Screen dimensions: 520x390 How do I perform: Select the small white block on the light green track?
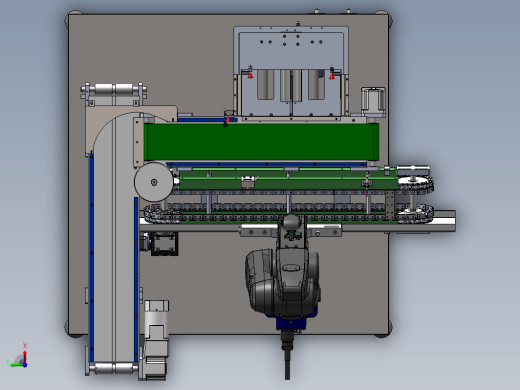click(248, 183)
